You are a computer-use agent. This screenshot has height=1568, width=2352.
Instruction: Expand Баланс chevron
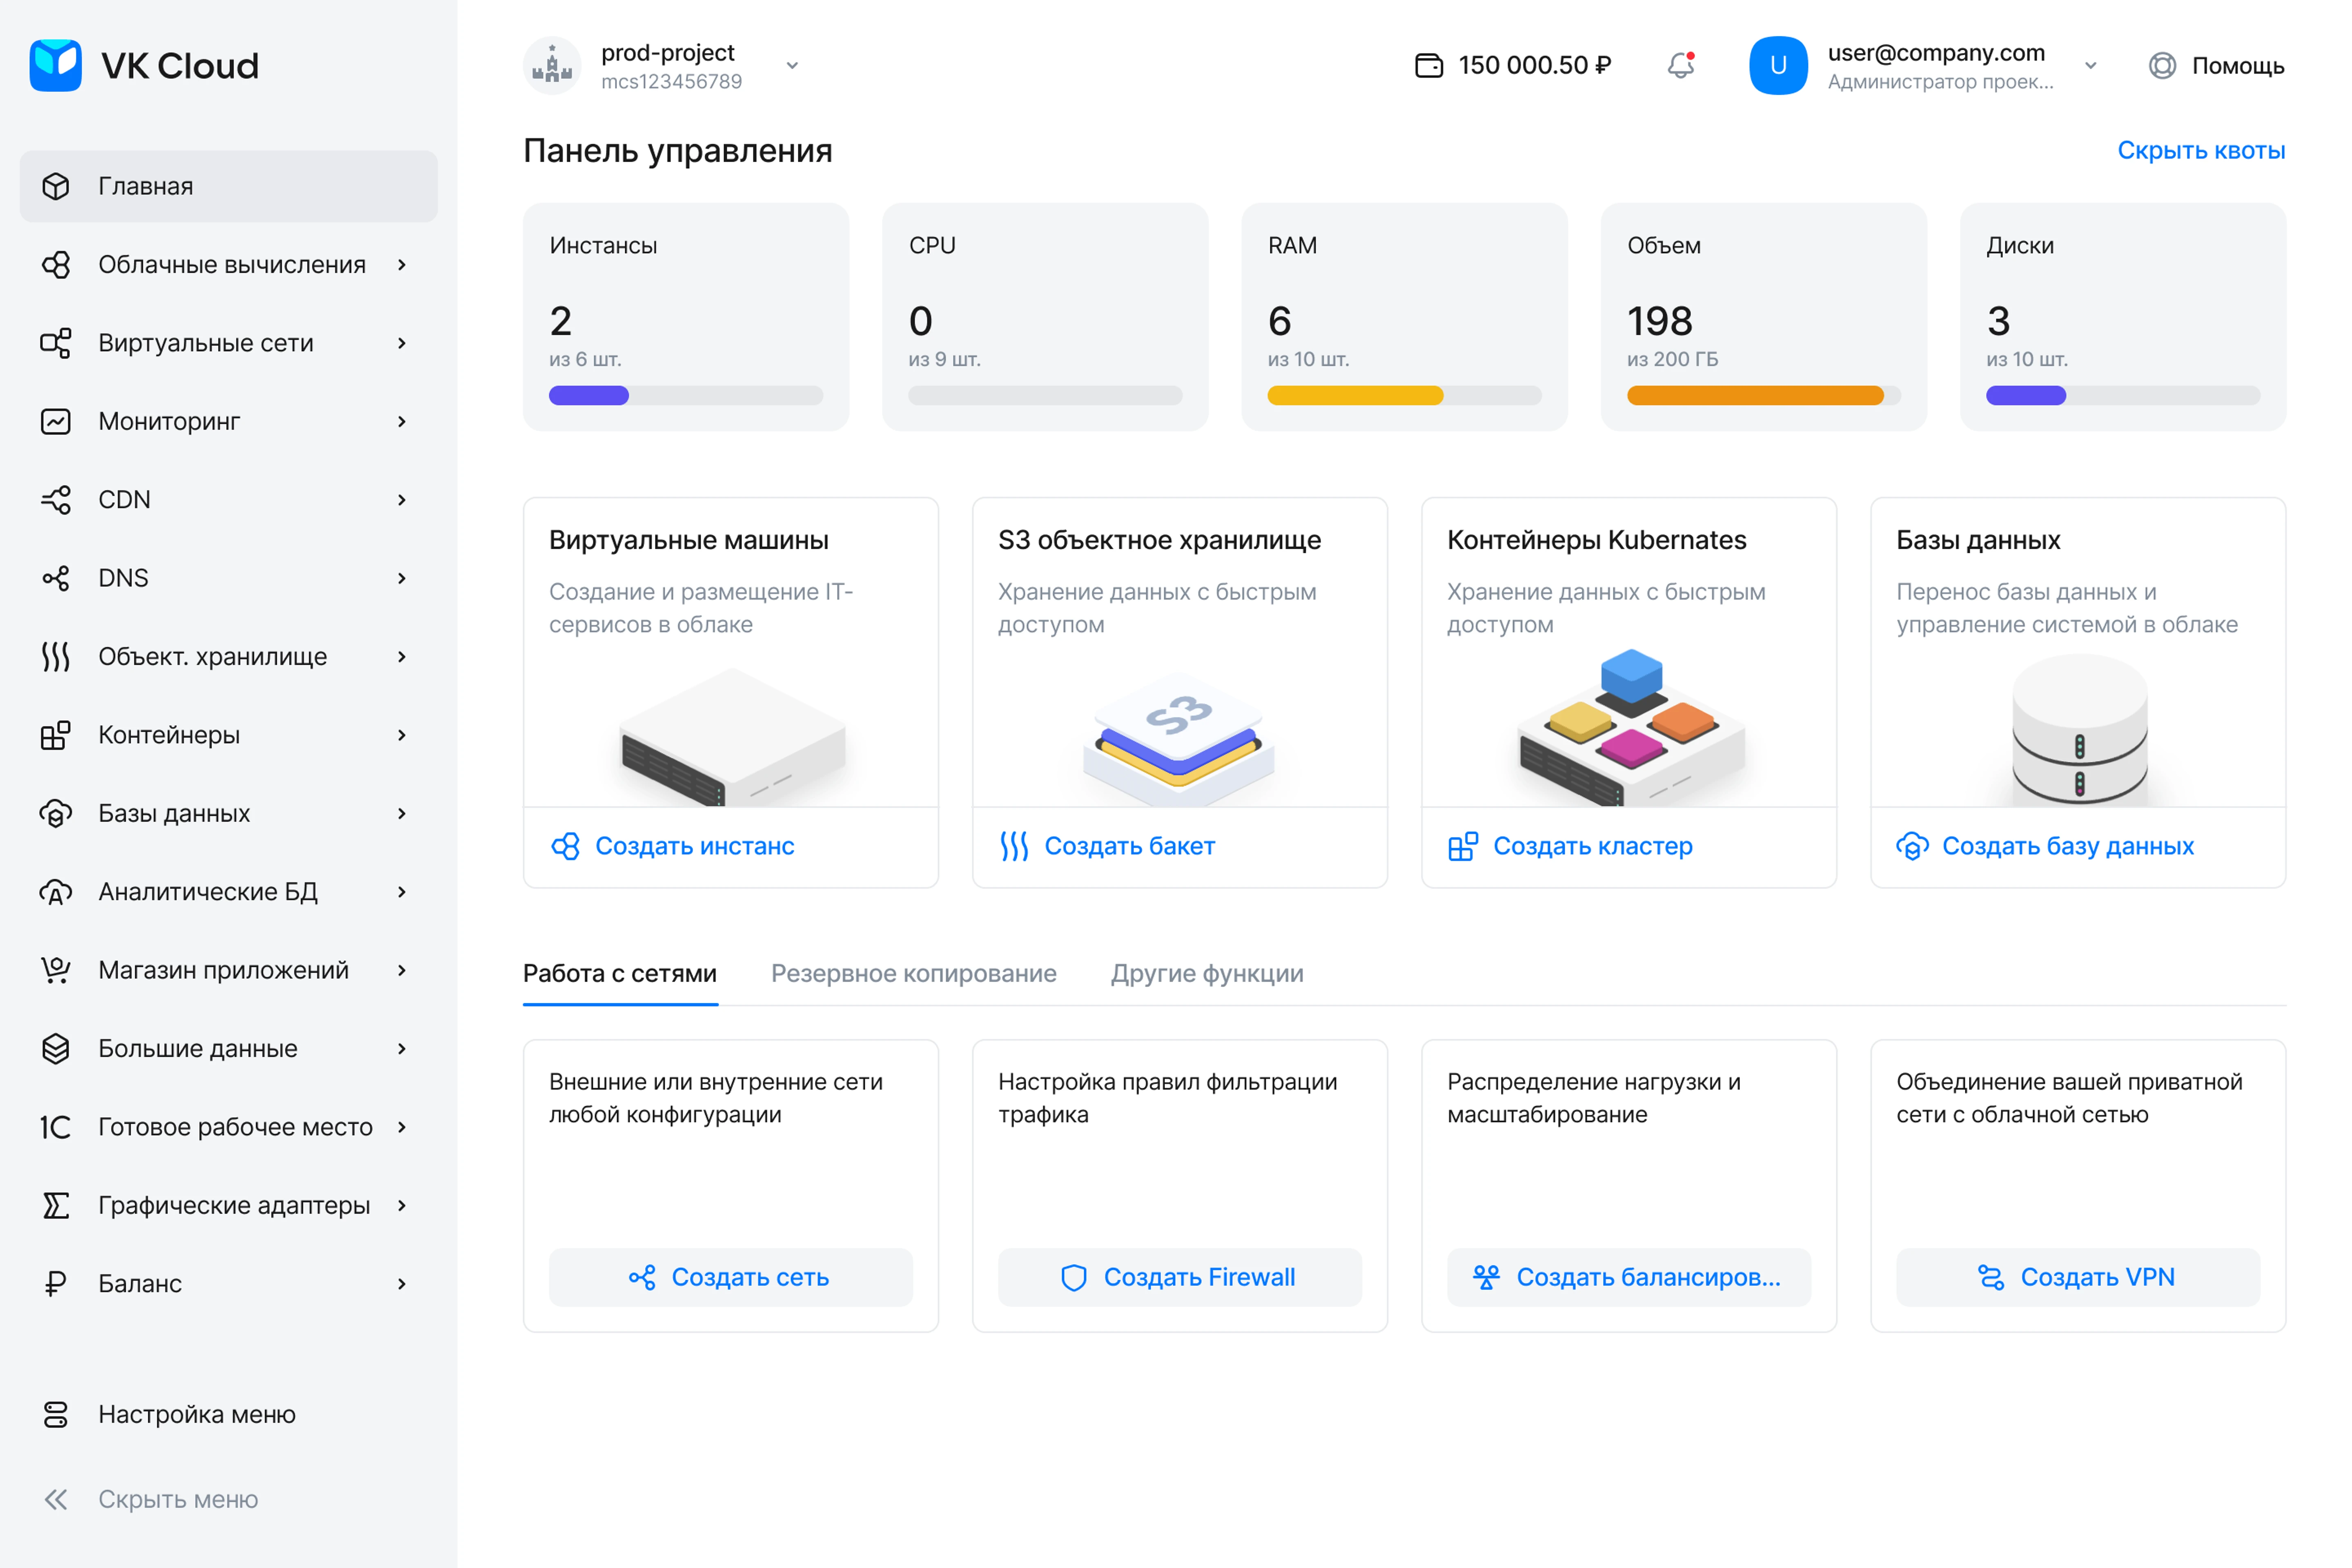[402, 1283]
